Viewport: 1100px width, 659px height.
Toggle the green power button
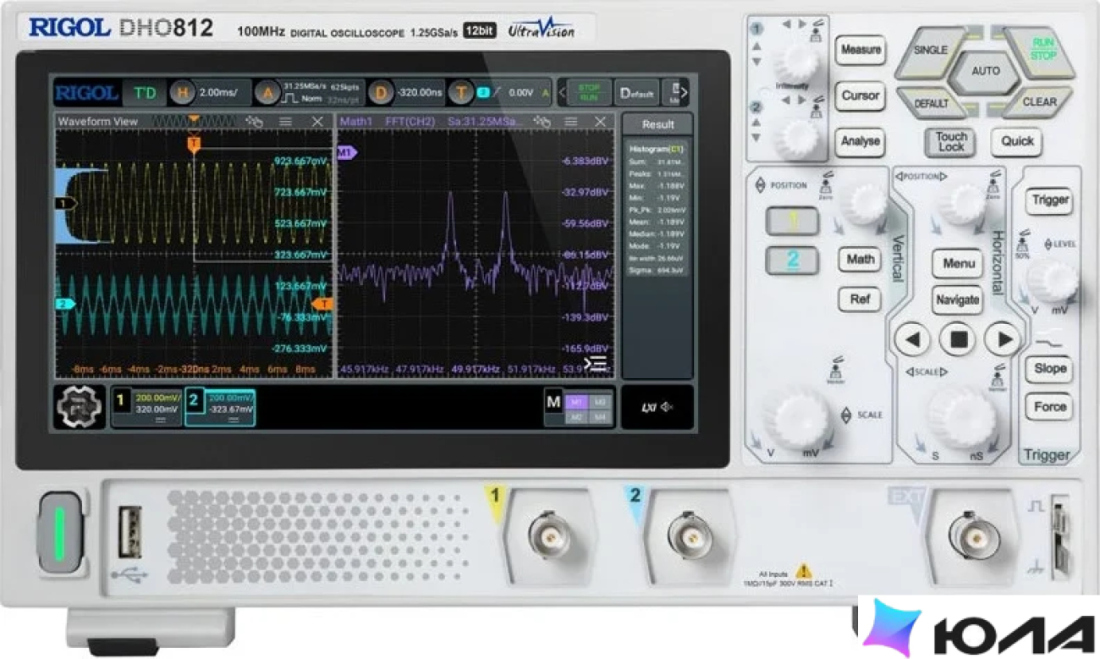(60, 533)
